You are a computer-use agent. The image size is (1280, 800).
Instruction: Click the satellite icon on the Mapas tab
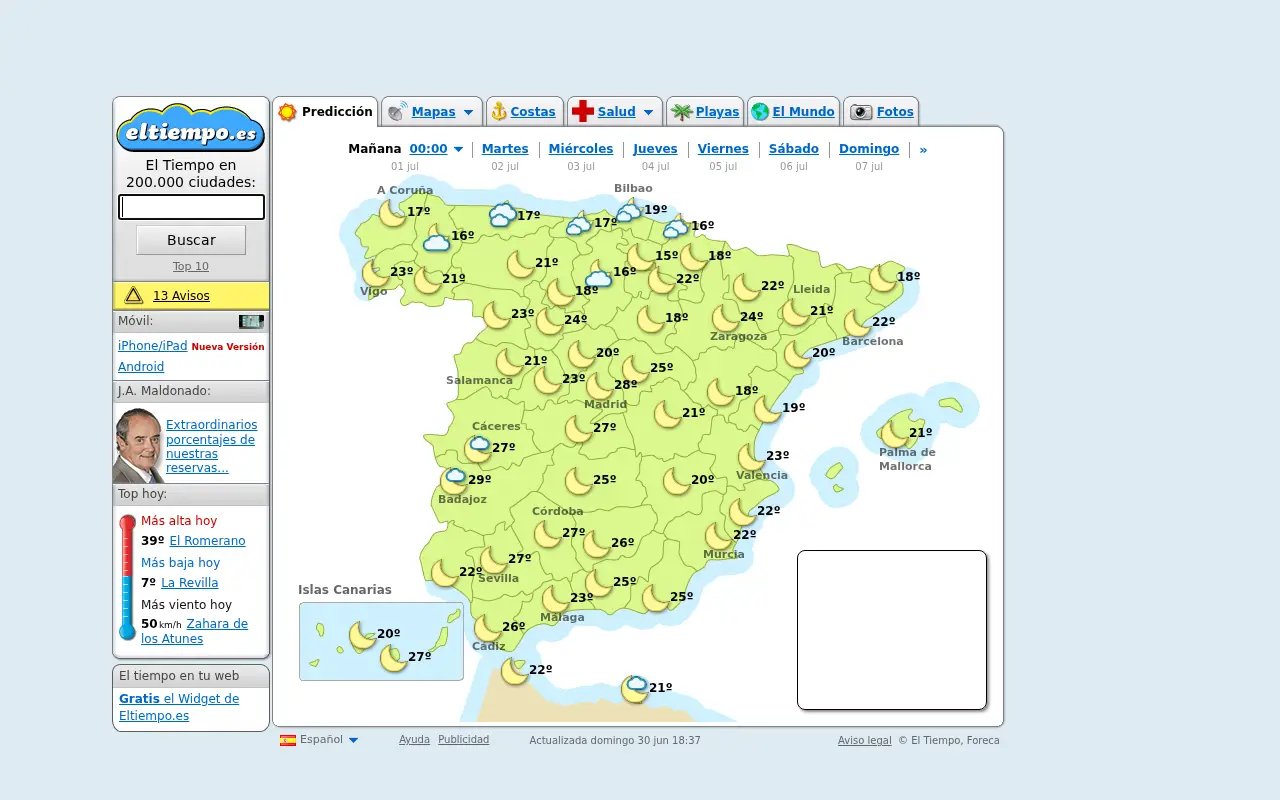point(397,112)
